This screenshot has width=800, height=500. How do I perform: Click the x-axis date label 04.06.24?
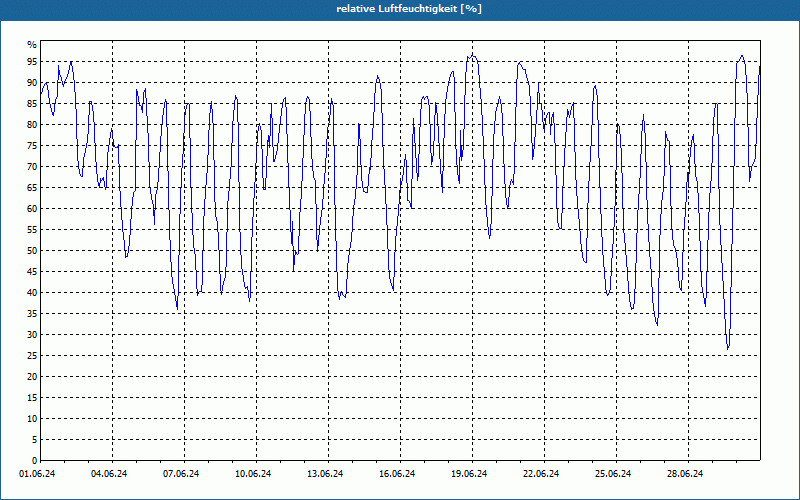(109, 474)
